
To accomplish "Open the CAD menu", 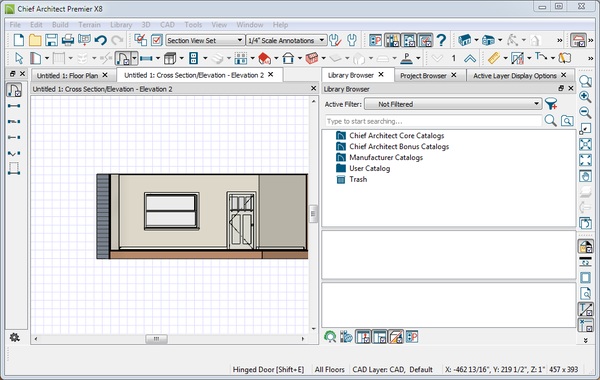I will 167,25.
